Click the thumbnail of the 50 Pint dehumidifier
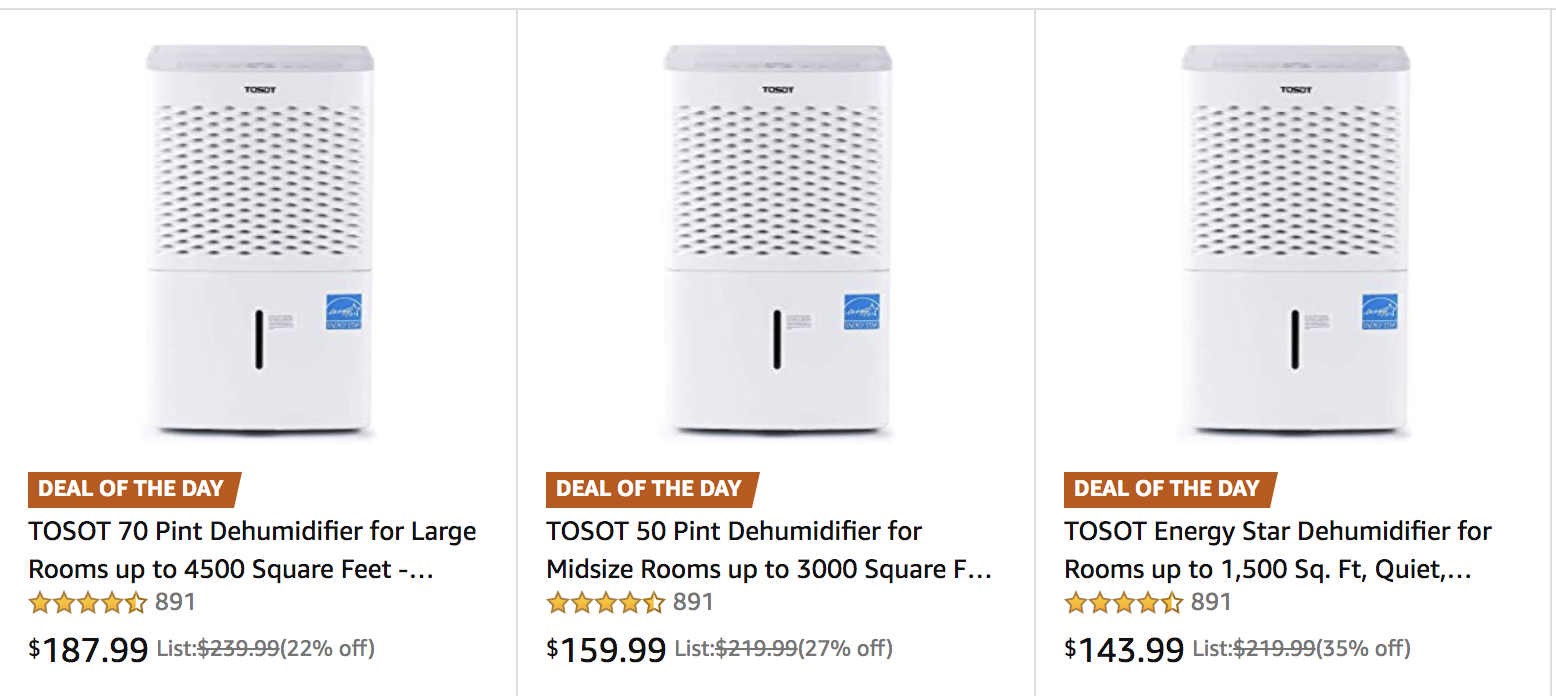 click(775, 240)
